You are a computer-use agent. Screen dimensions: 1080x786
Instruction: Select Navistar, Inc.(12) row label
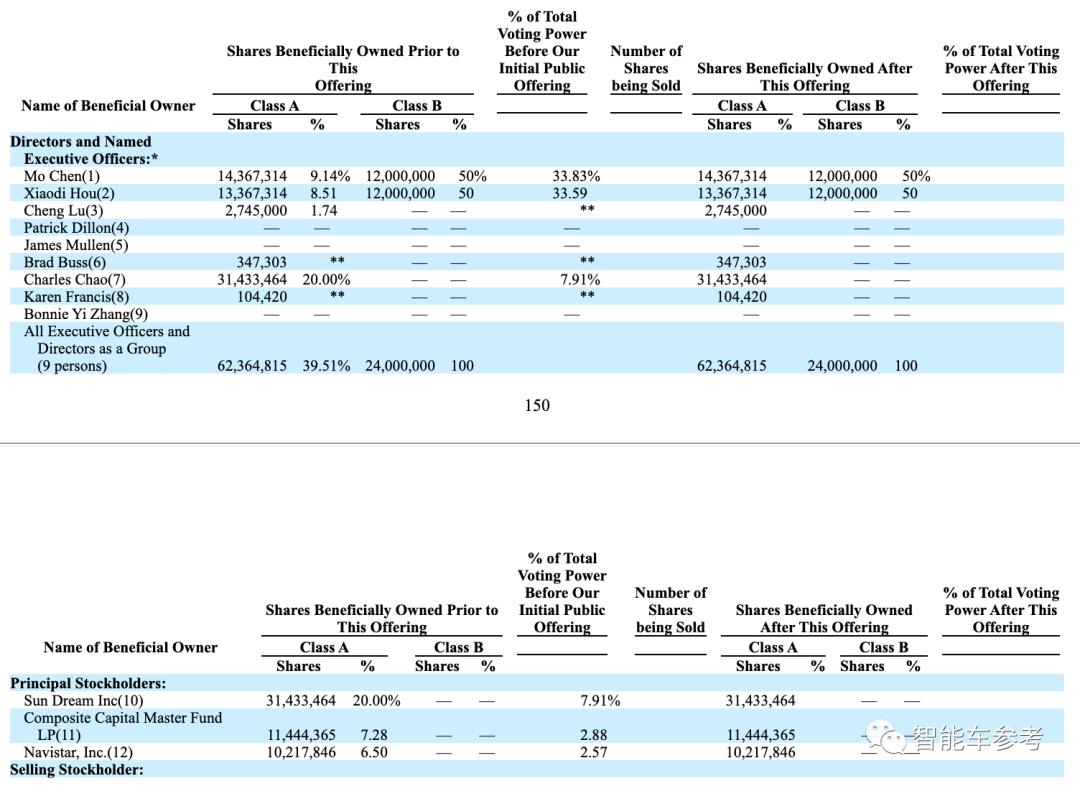pos(78,752)
